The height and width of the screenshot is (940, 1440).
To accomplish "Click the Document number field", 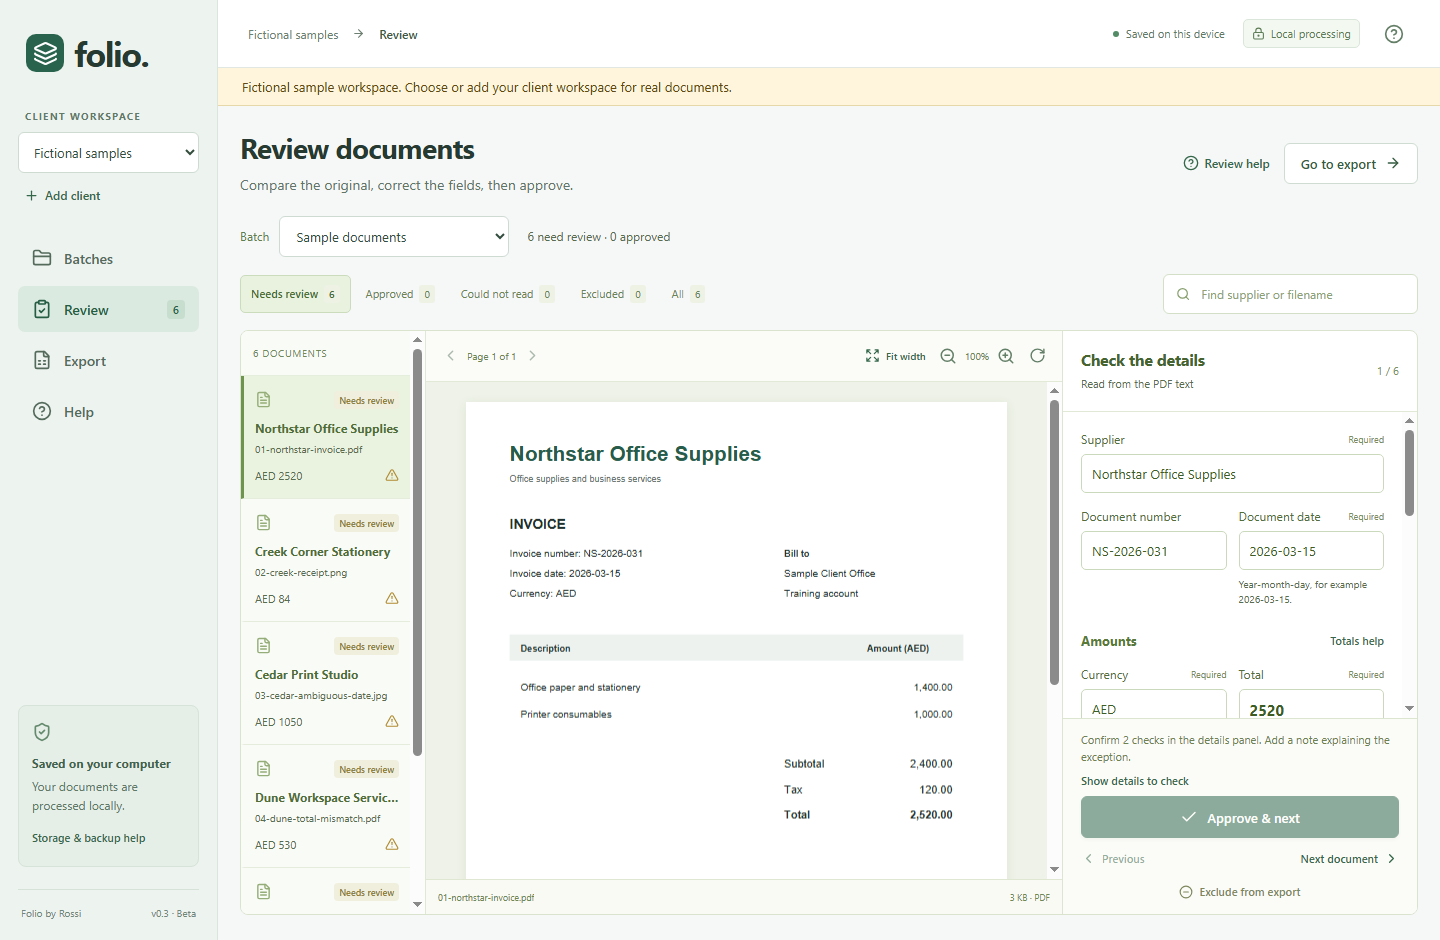I will 1153,551.
